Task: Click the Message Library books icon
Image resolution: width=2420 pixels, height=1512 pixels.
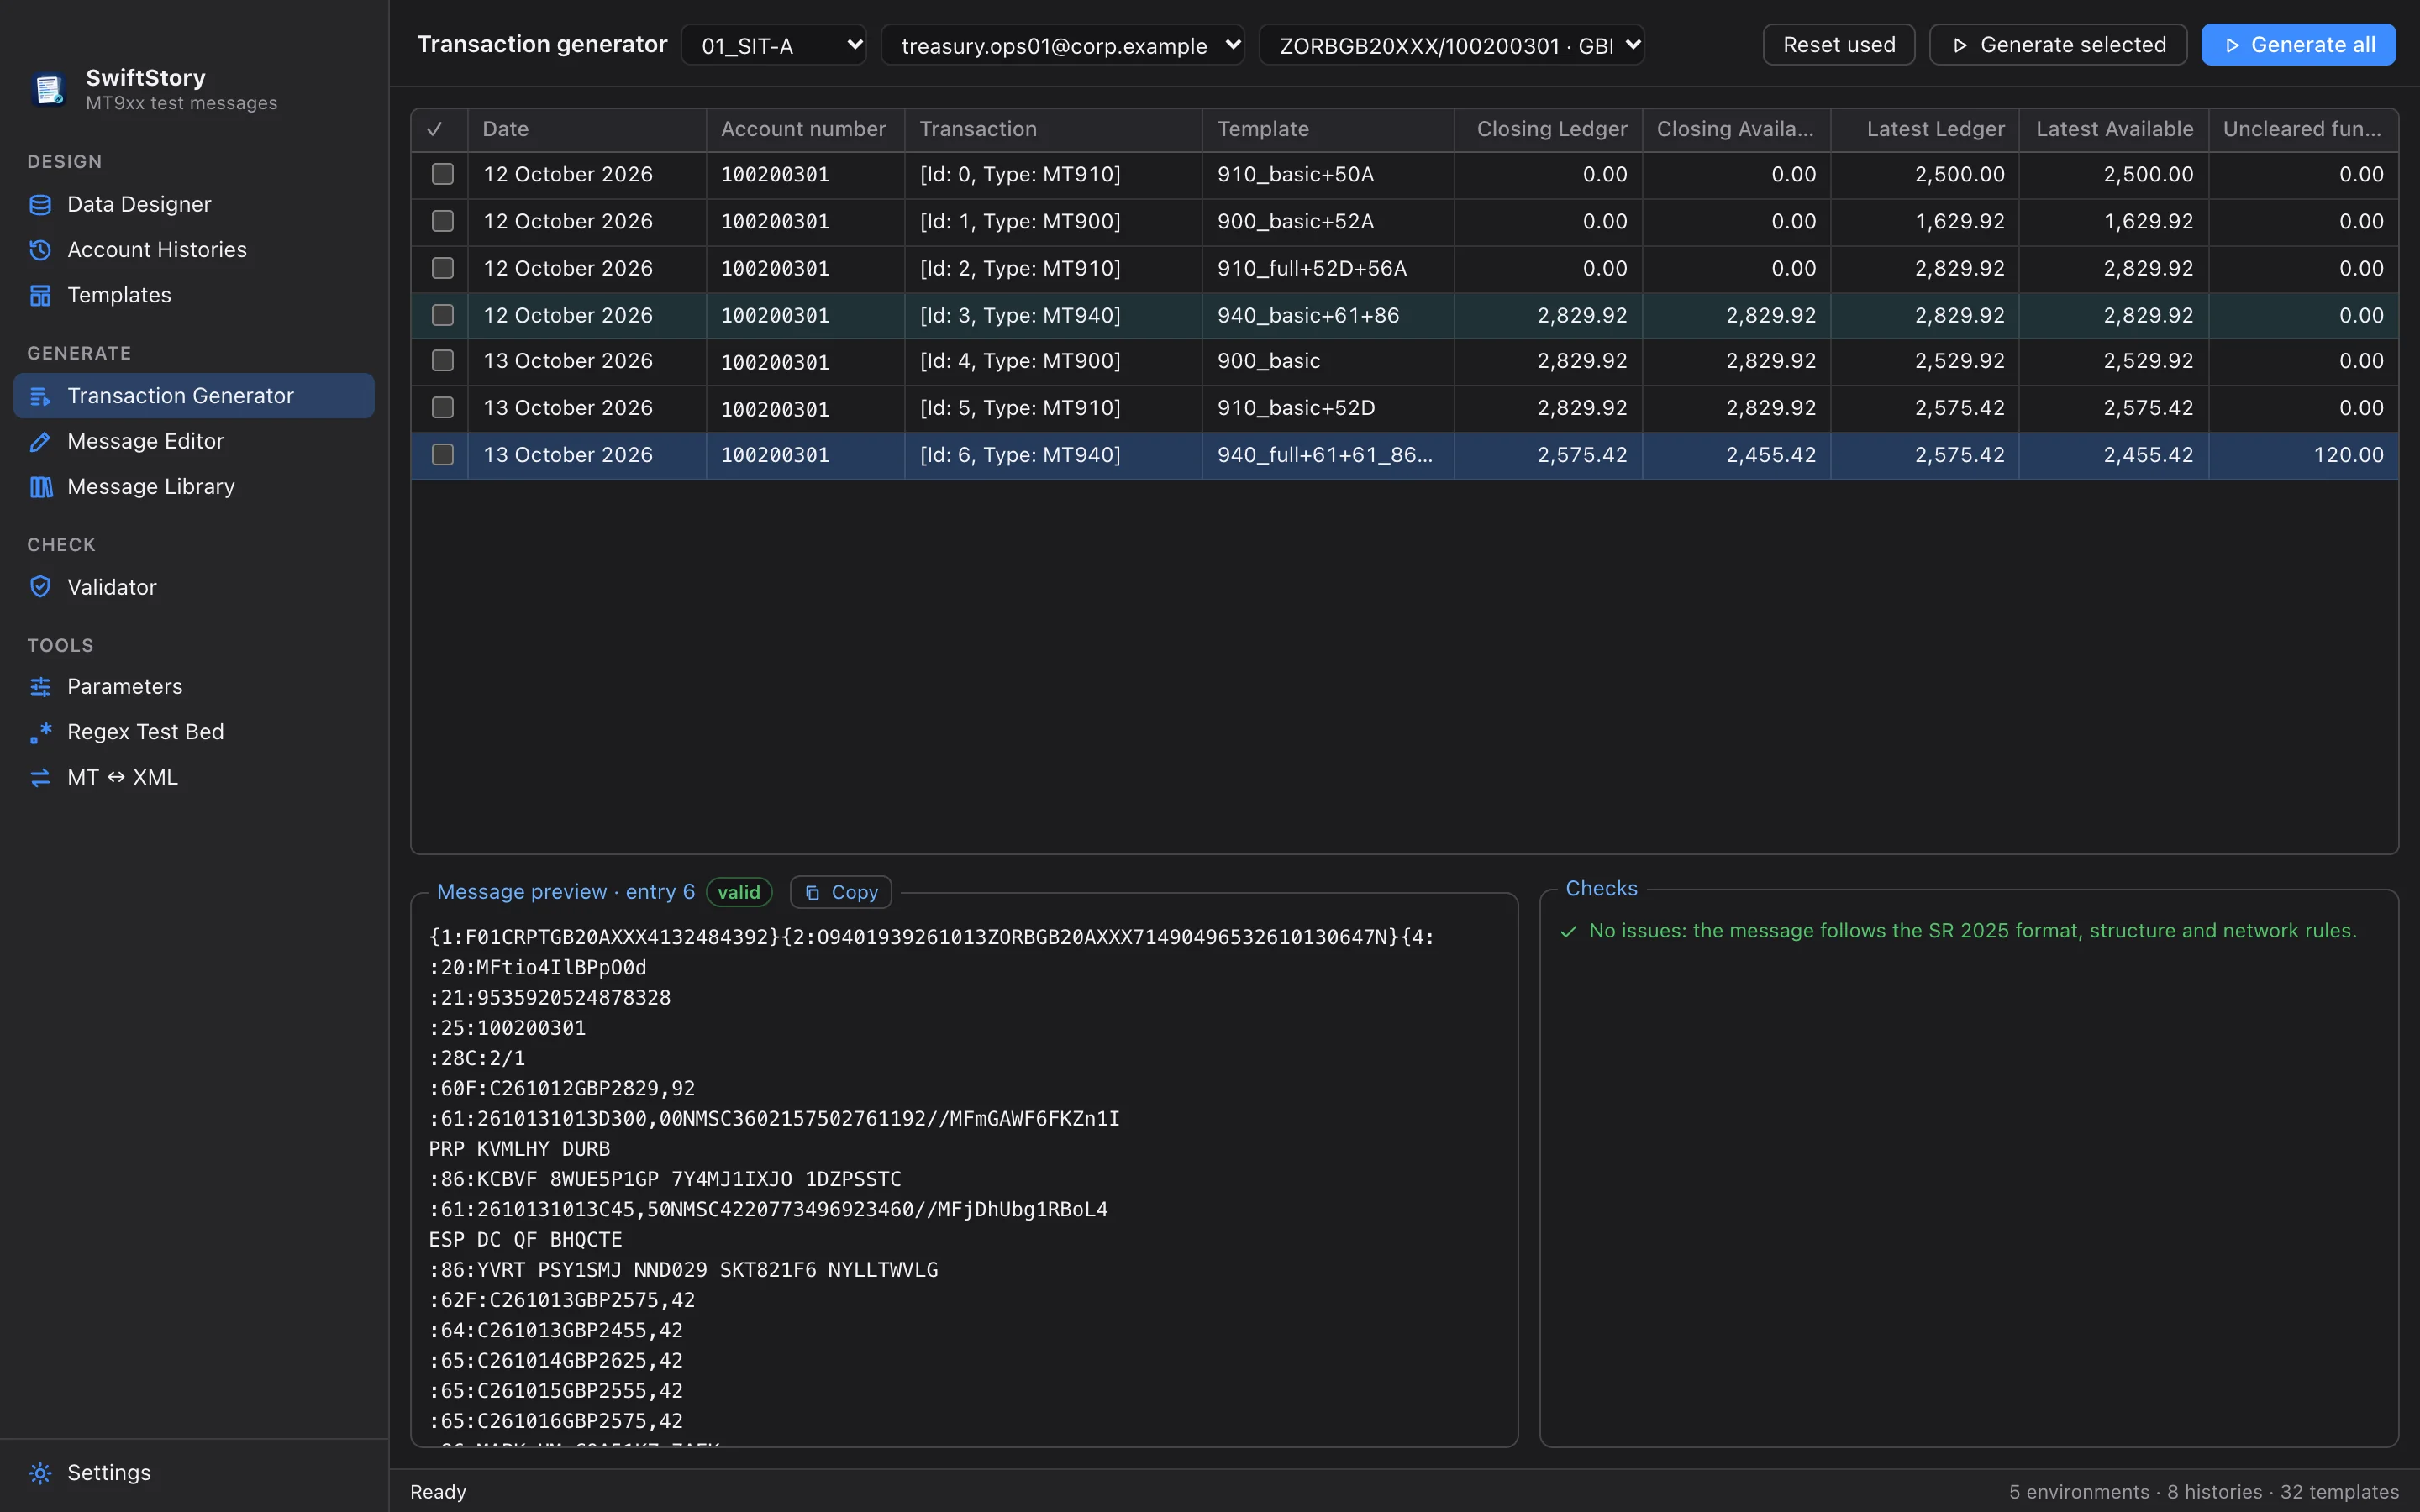Action: (x=40, y=487)
